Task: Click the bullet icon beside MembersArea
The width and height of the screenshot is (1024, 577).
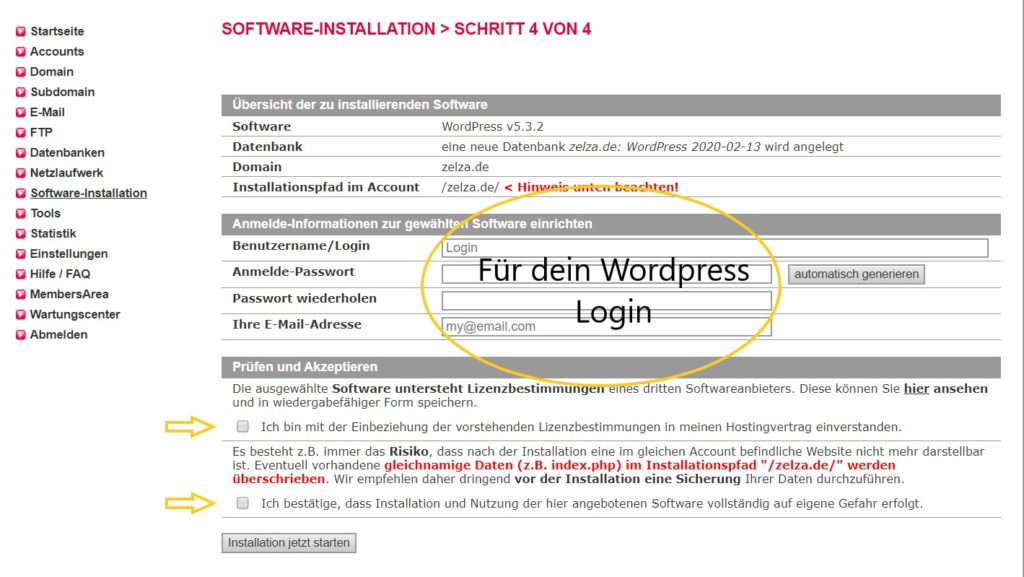Action: [21, 294]
